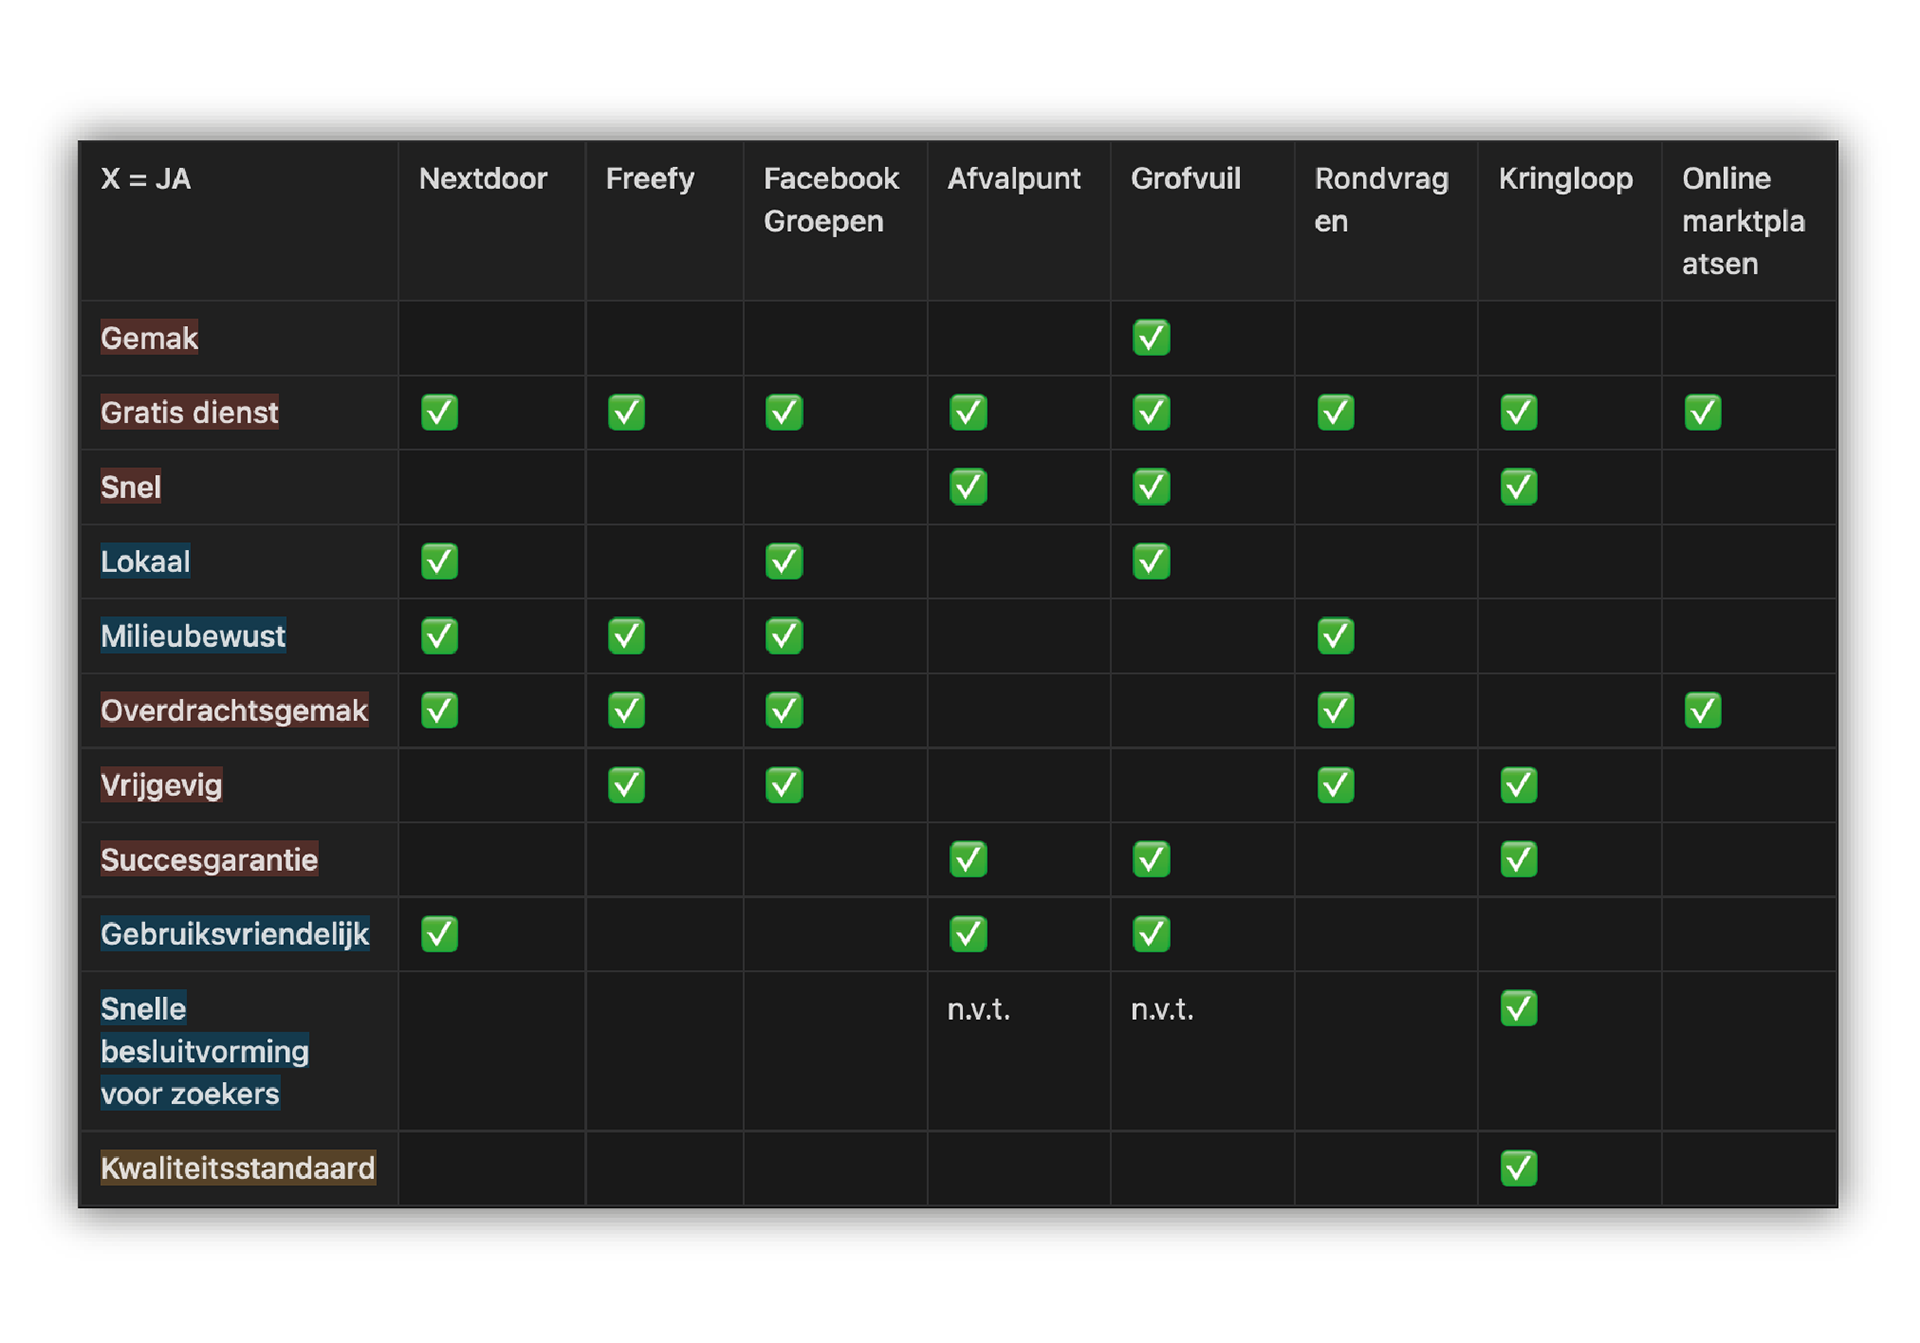The height and width of the screenshot is (1343, 1920).
Task: Click the X = JA header cell
Action: [x=146, y=179]
